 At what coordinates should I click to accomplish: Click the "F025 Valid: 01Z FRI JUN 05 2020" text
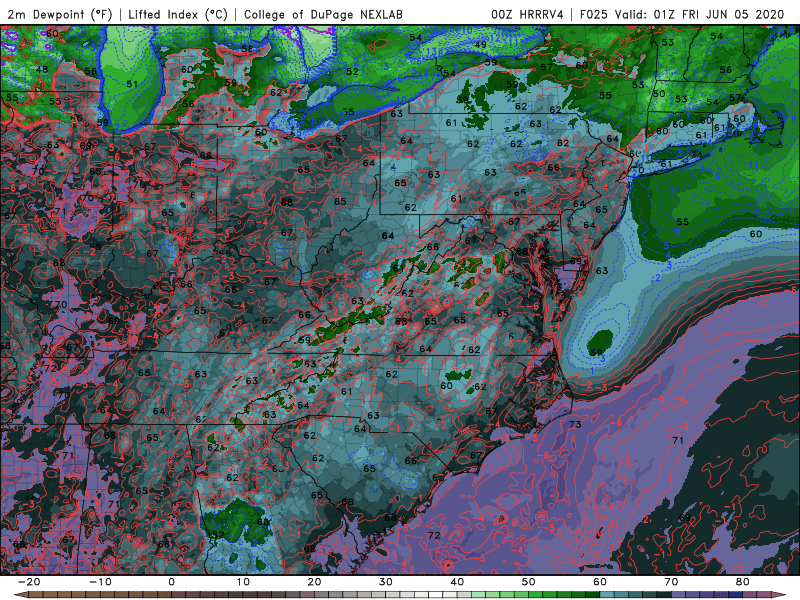click(x=682, y=15)
